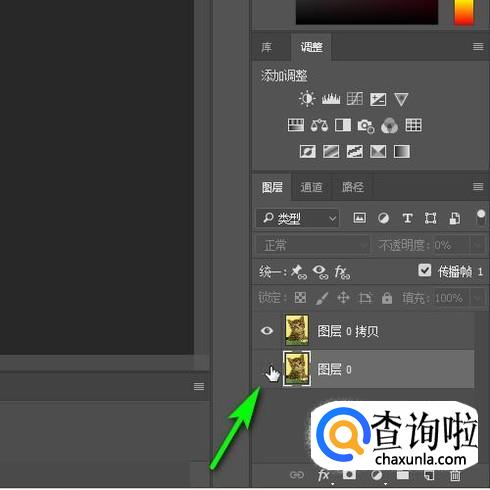This screenshot has width=490, height=490.
Task: Toggle visibility of 图层 0 layer
Action: point(267,369)
